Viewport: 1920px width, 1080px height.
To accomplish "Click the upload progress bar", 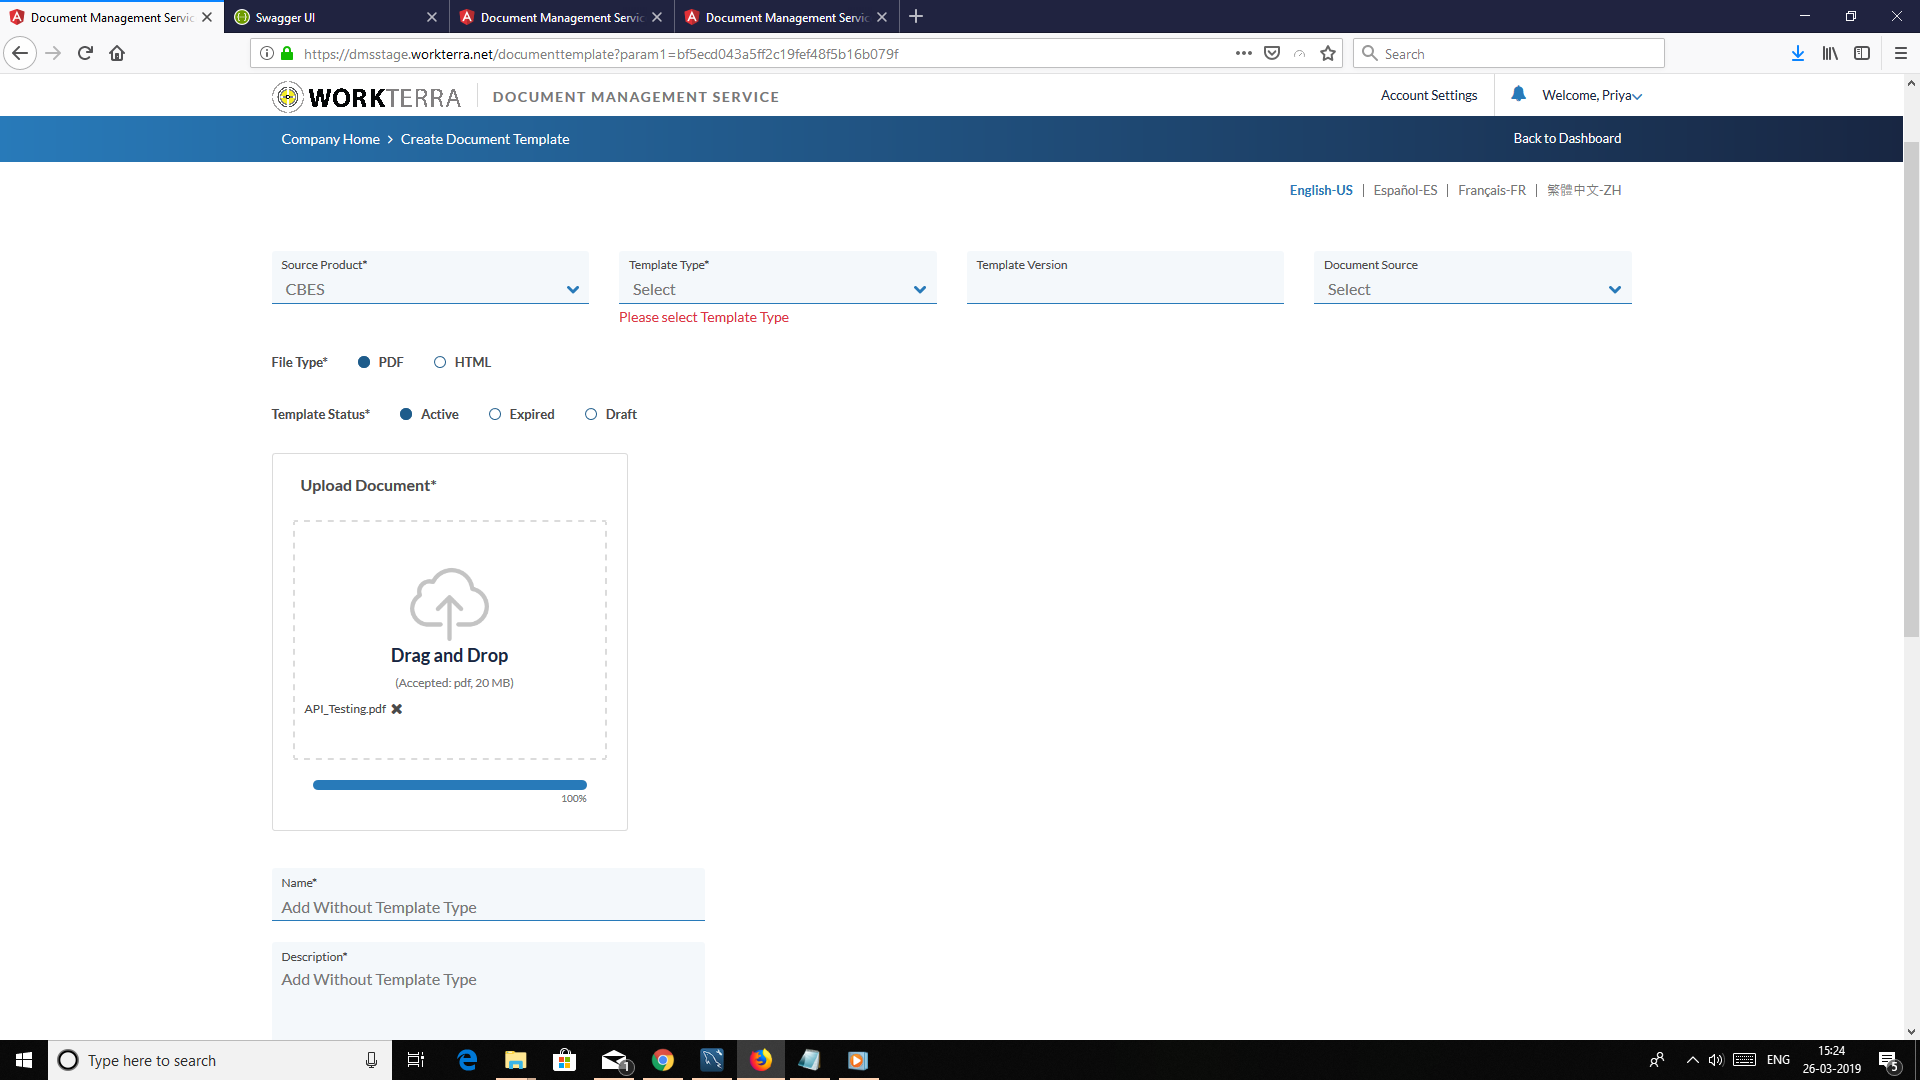I will [x=449, y=785].
